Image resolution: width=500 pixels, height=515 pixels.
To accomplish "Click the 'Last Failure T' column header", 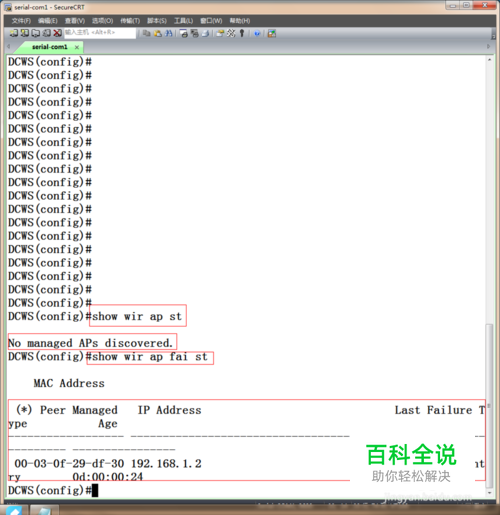I will pyautogui.click(x=440, y=410).
